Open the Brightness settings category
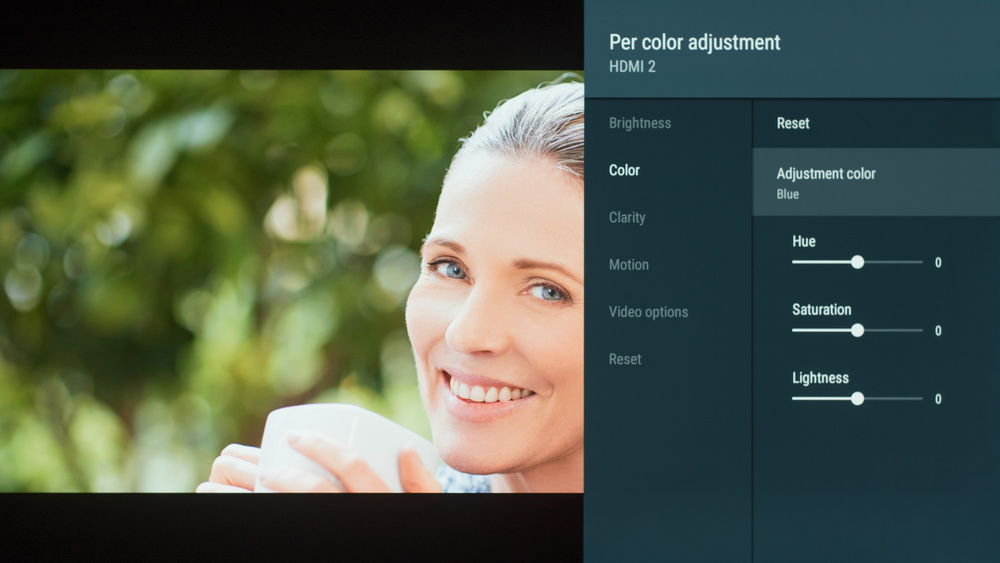This screenshot has width=1000, height=563. click(x=640, y=123)
